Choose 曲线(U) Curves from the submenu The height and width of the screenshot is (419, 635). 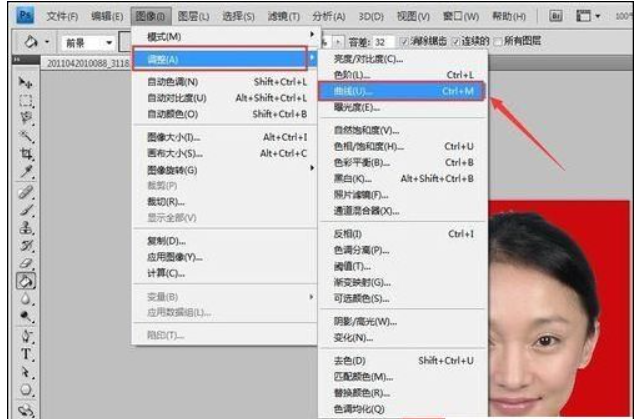tap(402, 91)
